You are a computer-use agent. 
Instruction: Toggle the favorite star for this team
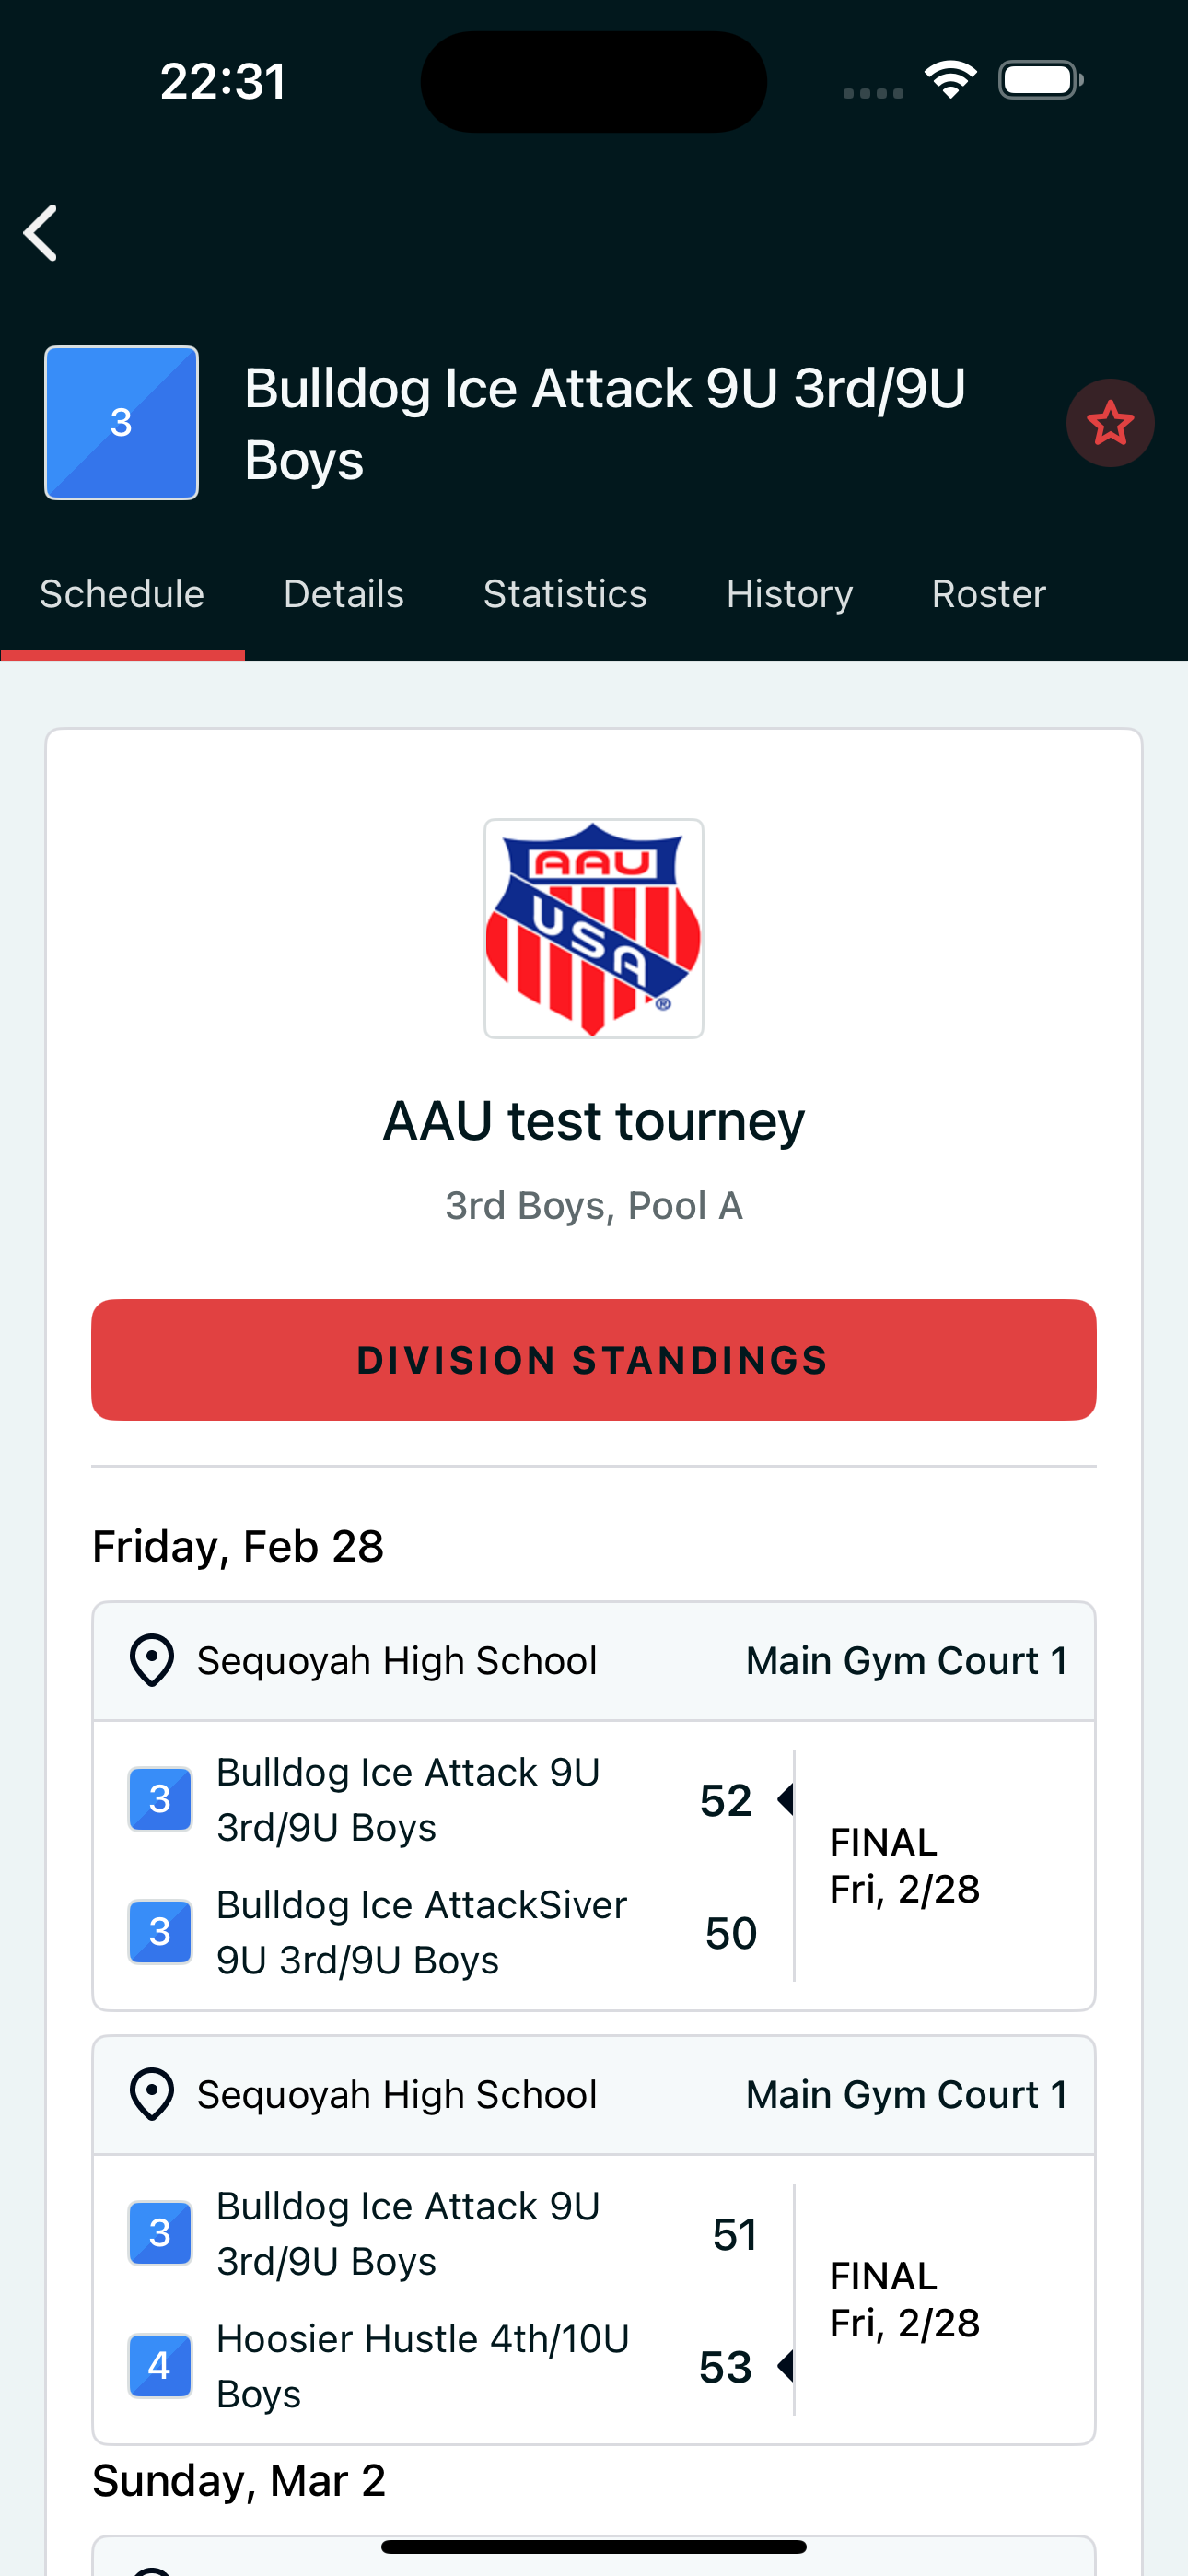(x=1110, y=423)
